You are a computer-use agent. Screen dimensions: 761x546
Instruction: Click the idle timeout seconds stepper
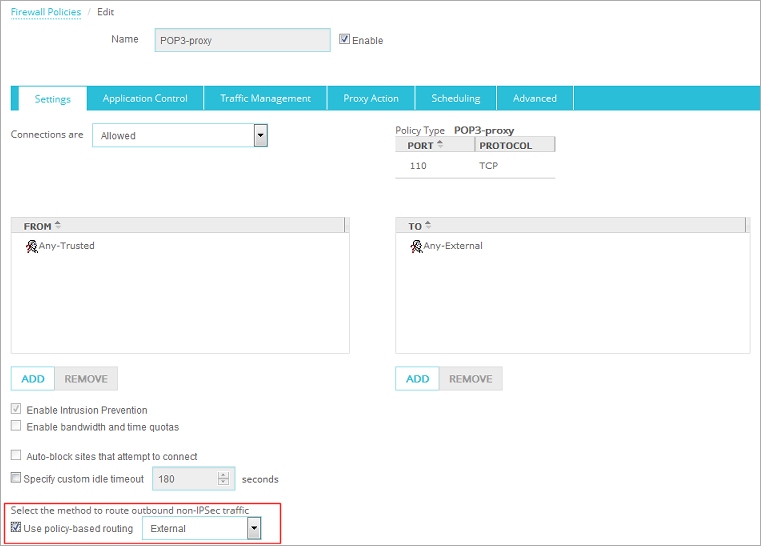[x=224, y=479]
